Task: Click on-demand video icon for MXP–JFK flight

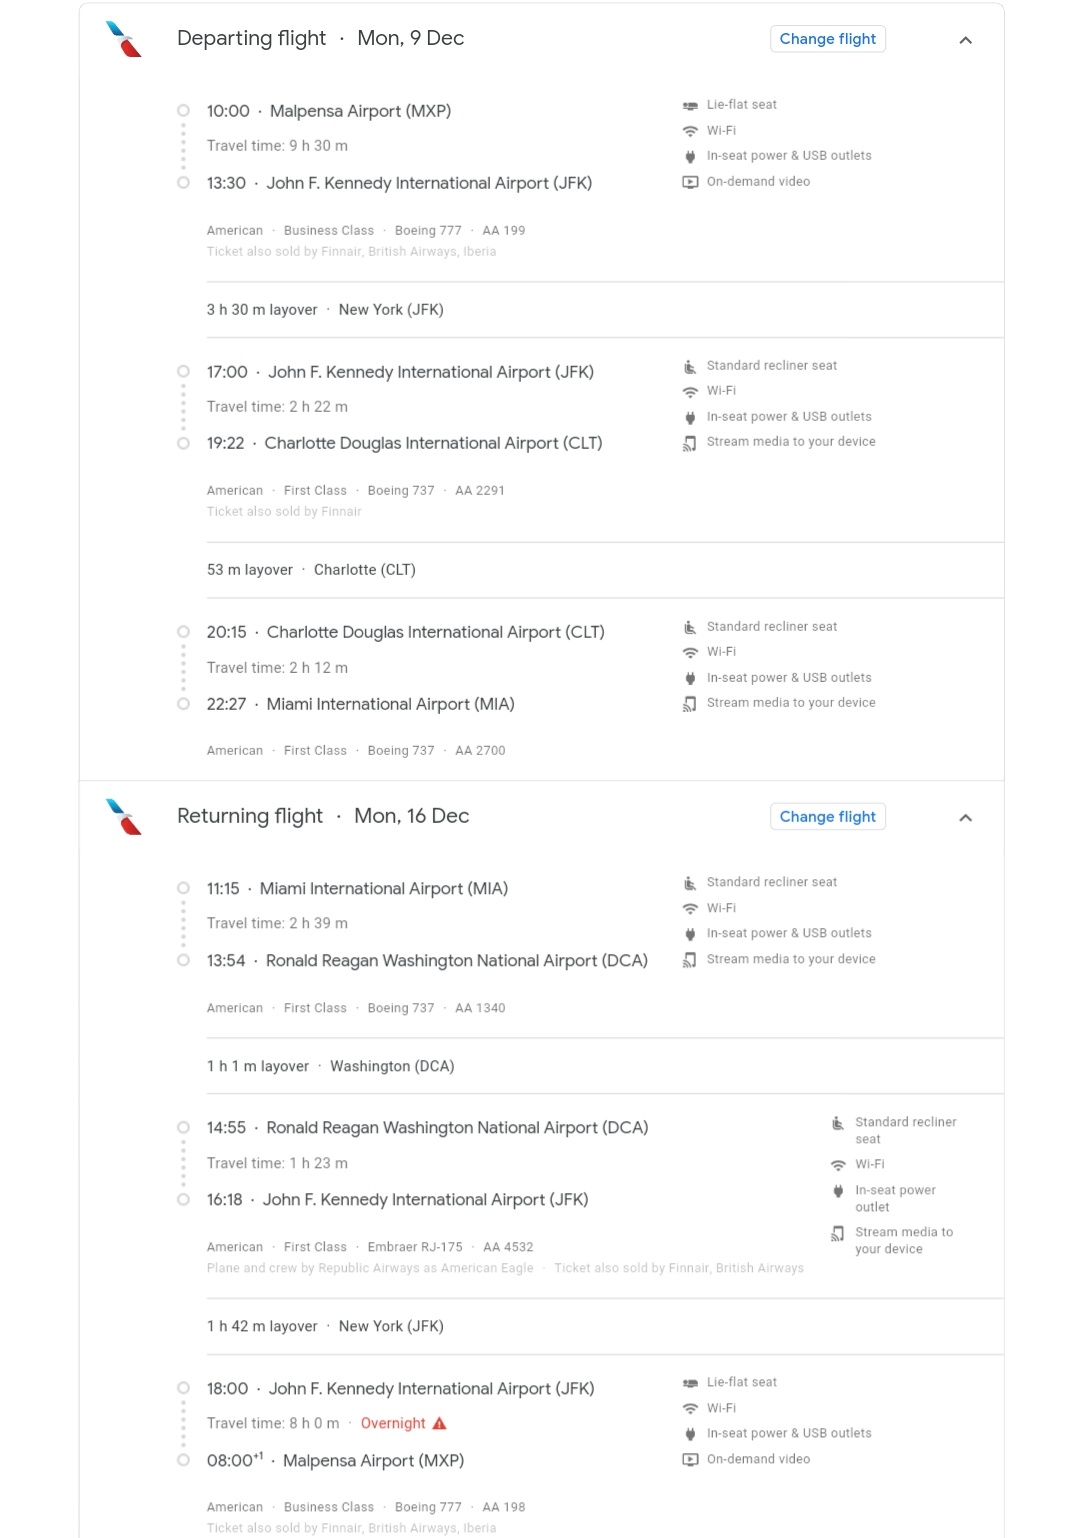Action: pos(690,182)
